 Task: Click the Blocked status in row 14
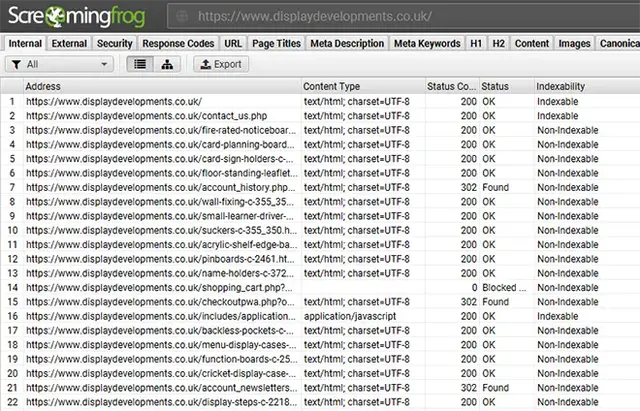[x=504, y=288]
